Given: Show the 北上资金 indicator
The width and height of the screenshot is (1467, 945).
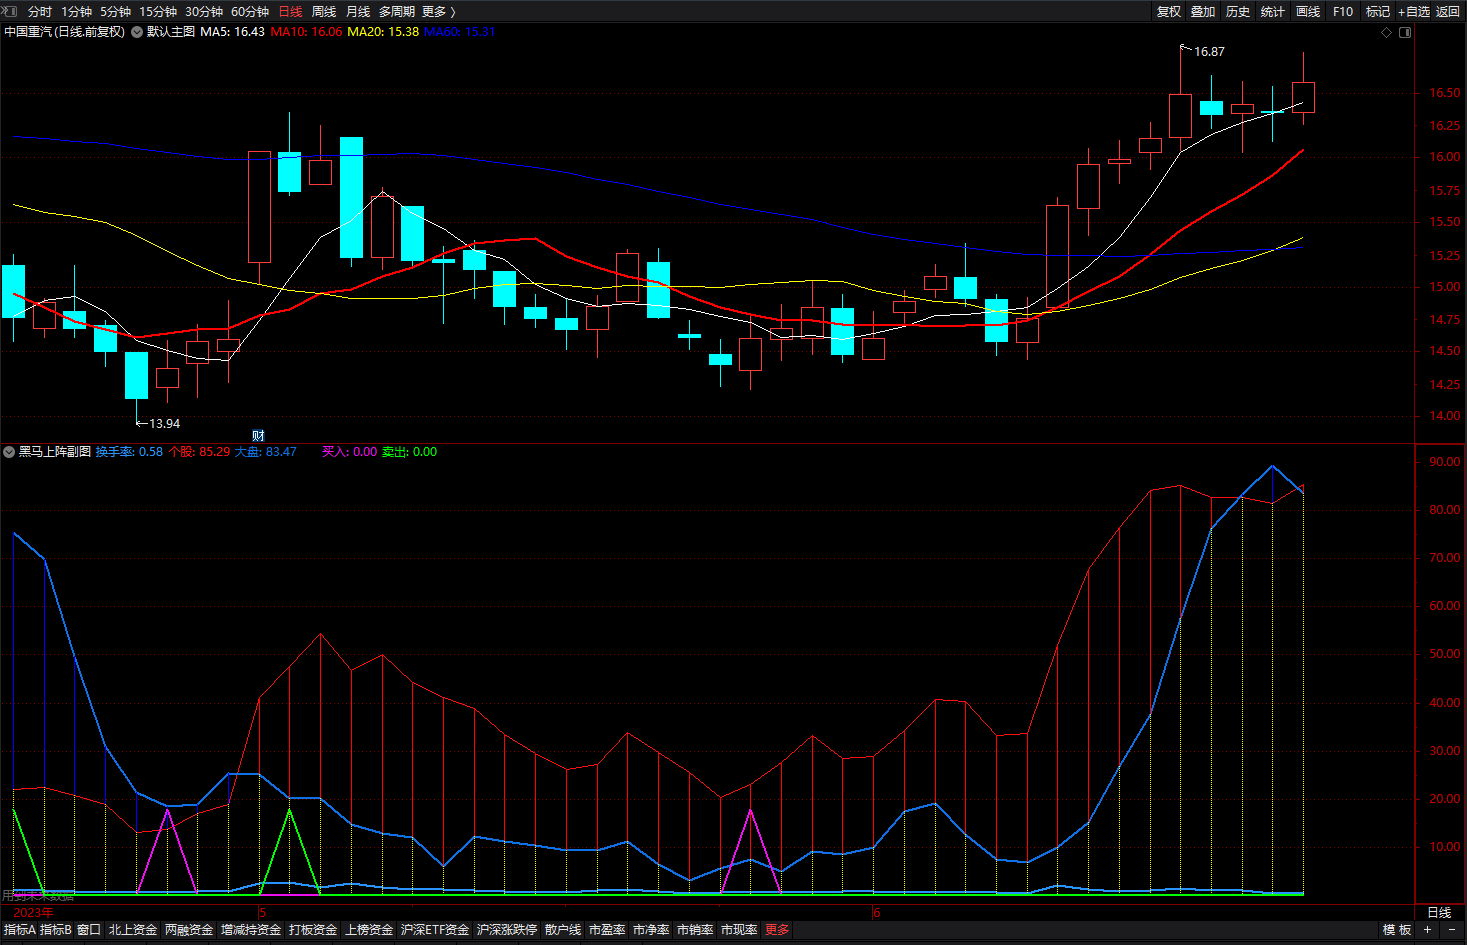Looking at the screenshot, I should point(133,930).
